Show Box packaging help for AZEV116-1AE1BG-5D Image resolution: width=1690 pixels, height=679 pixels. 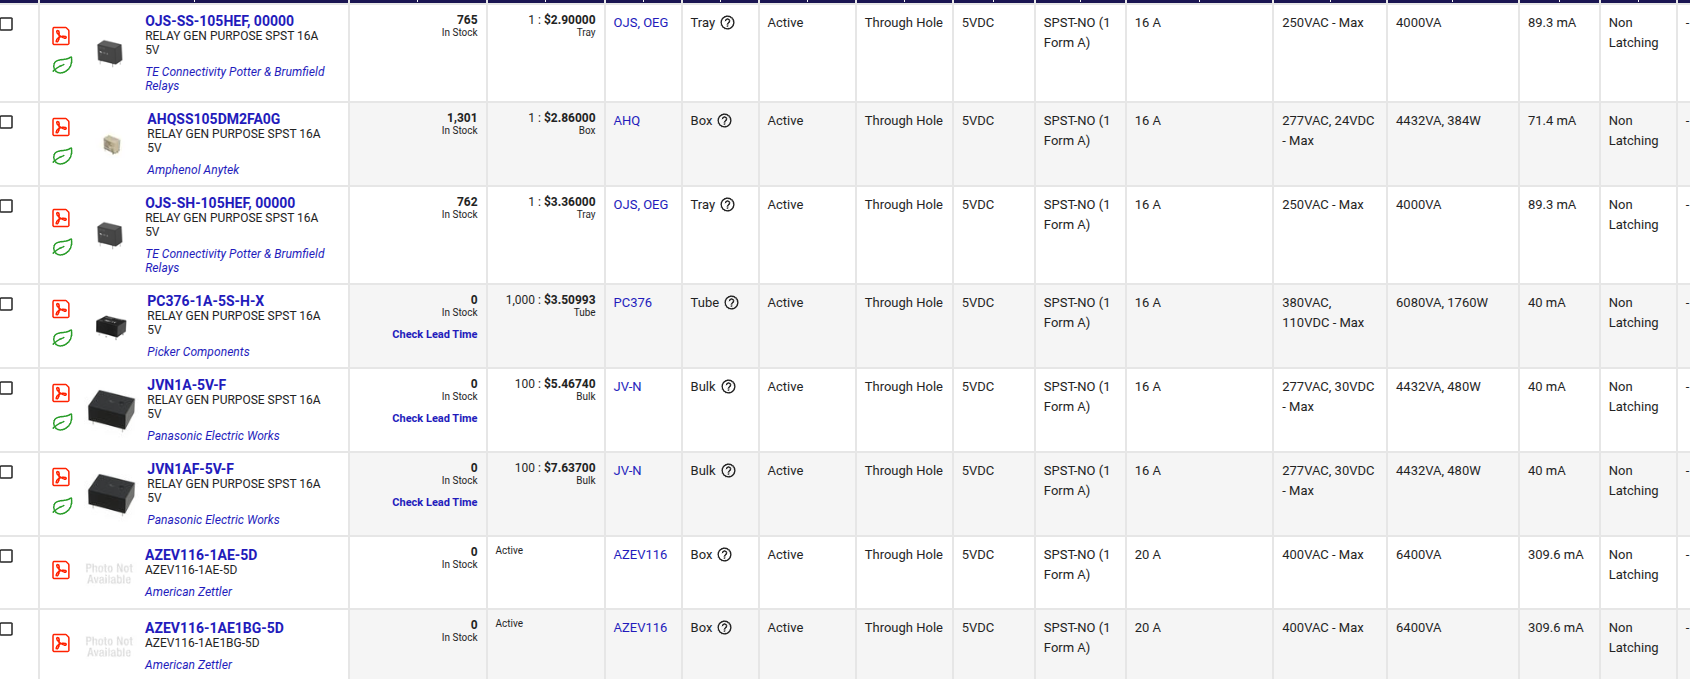coord(725,628)
